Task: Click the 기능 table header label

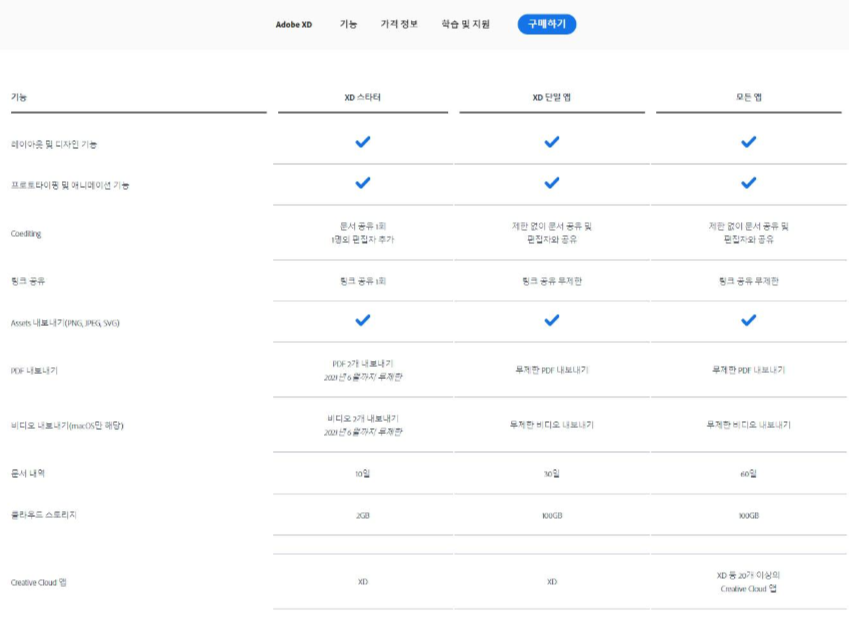Action: [19, 97]
